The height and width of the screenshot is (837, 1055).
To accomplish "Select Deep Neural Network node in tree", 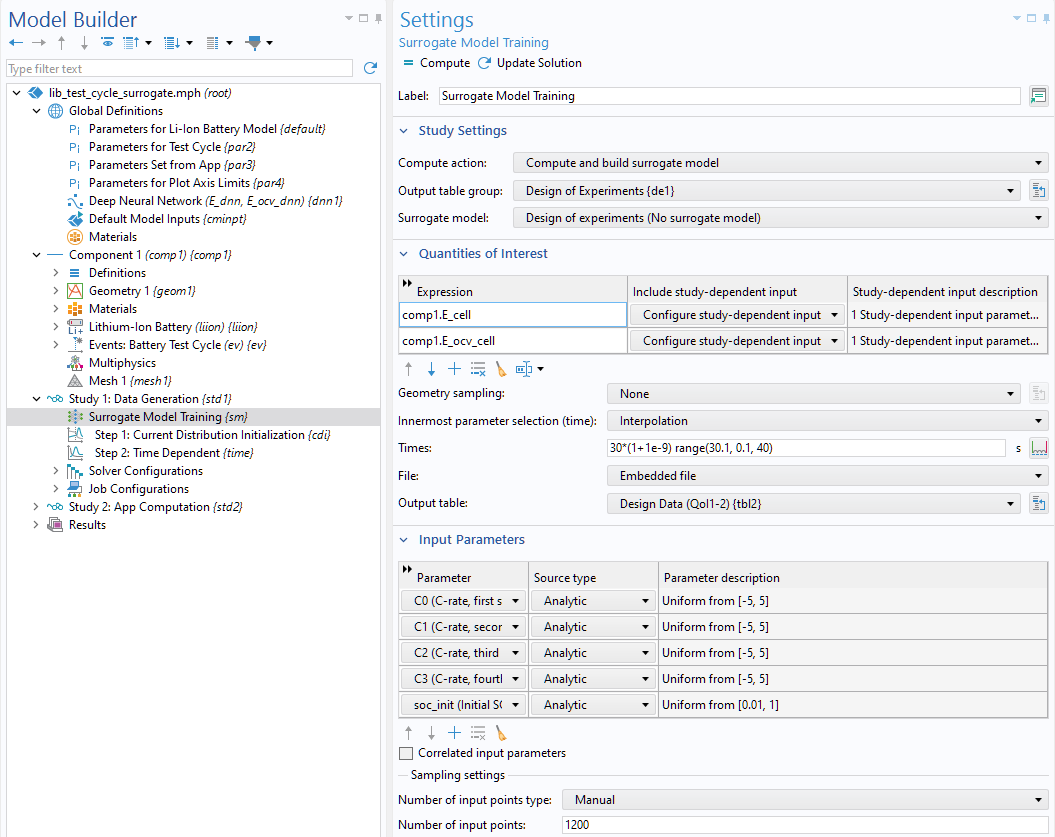I will click(x=215, y=201).
